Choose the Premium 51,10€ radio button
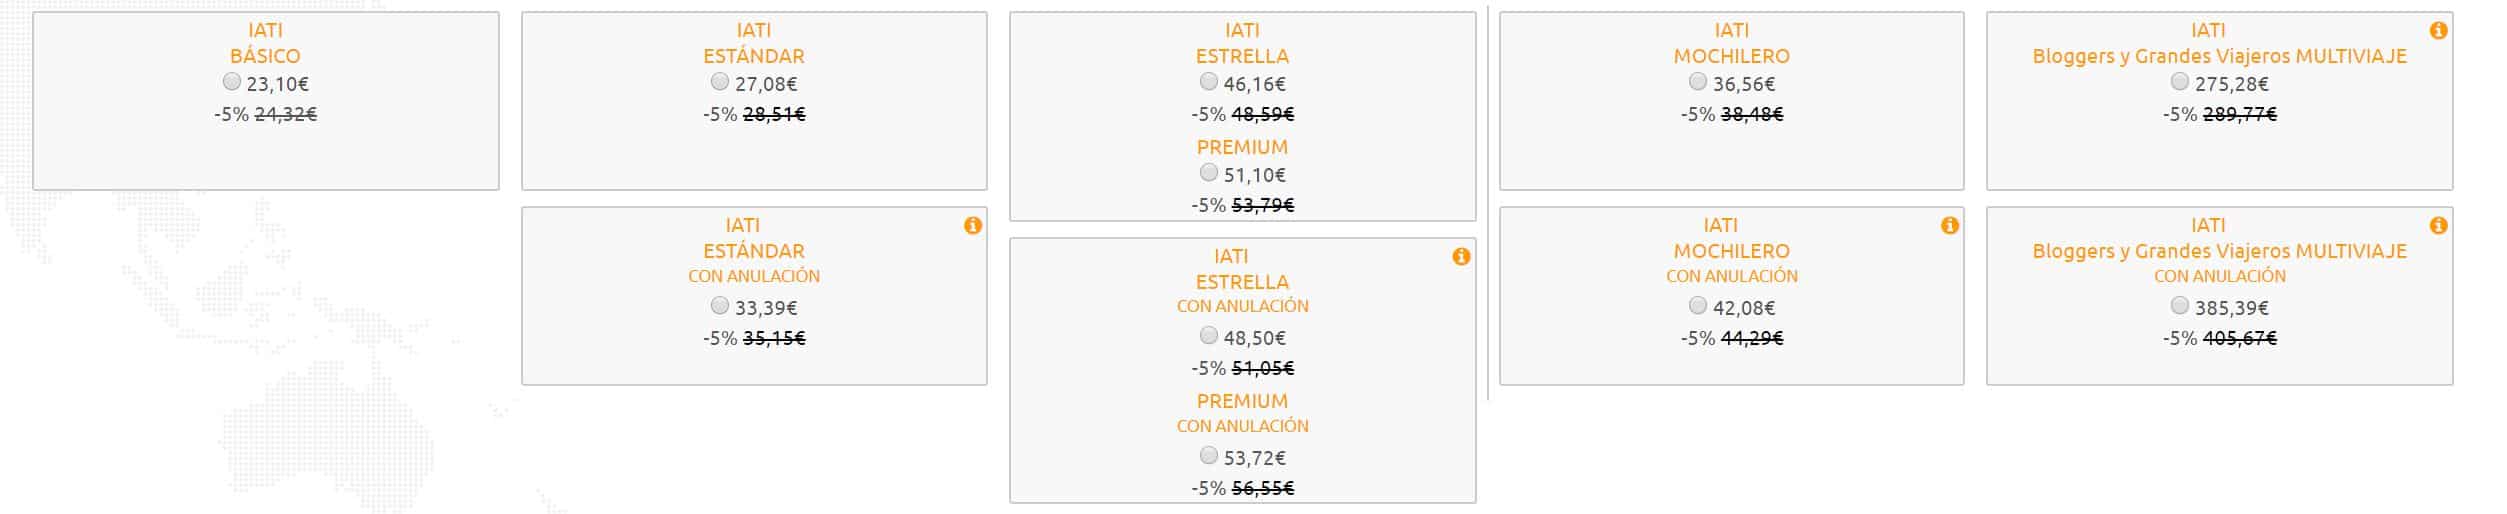 [1209, 173]
